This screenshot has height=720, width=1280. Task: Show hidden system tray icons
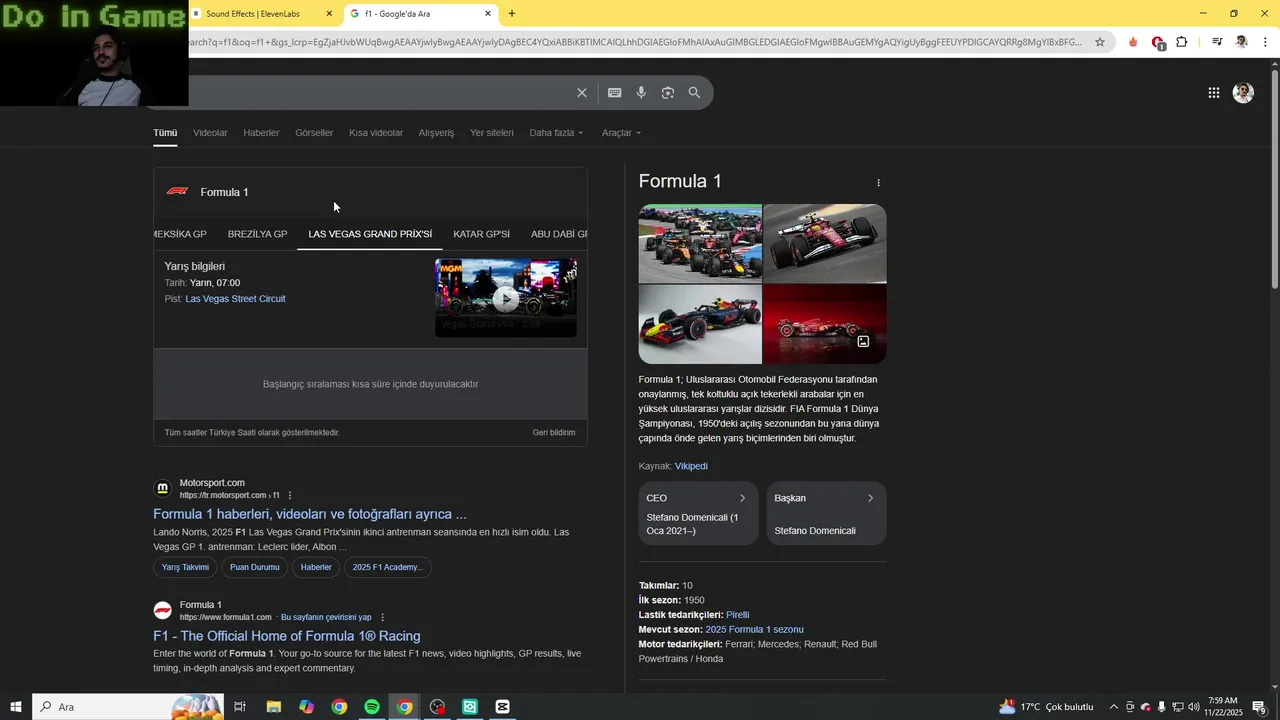pyautogui.click(x=1113, y=707)
